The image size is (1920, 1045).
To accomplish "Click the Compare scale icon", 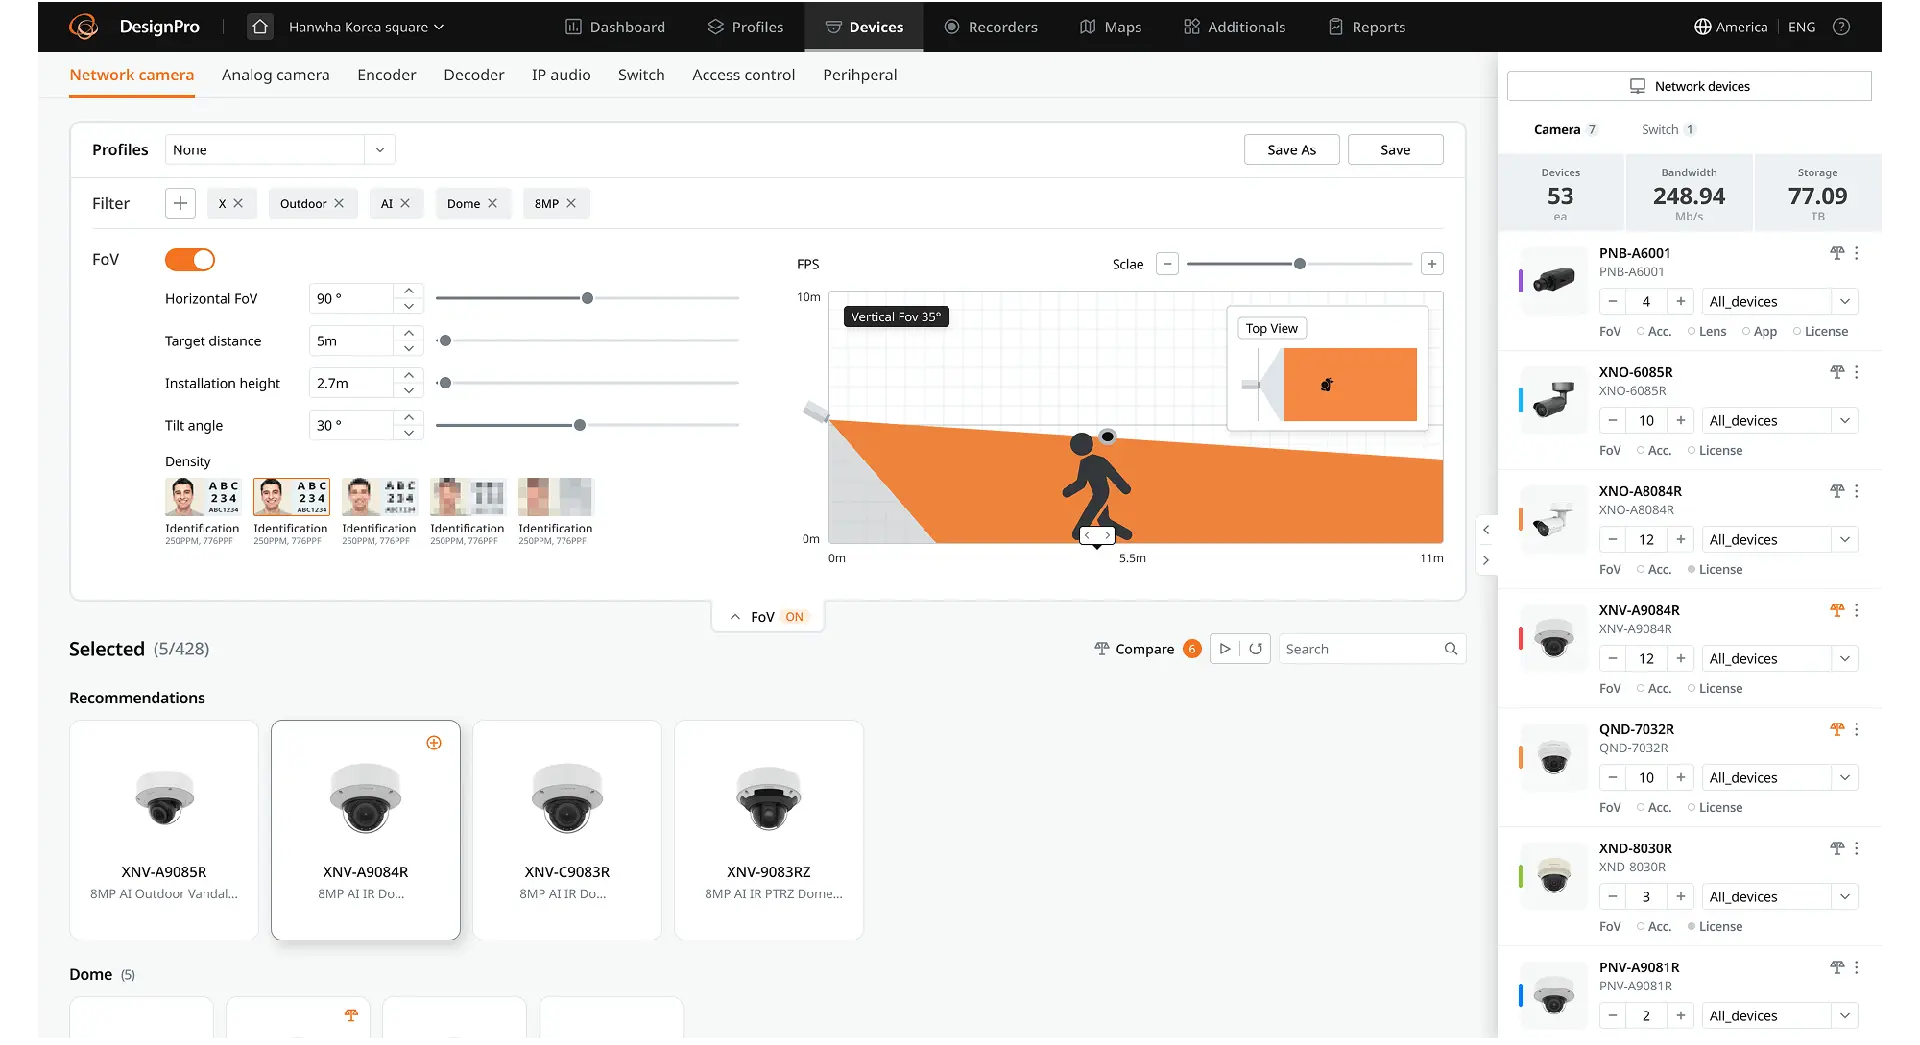I will click(1102, 649).
